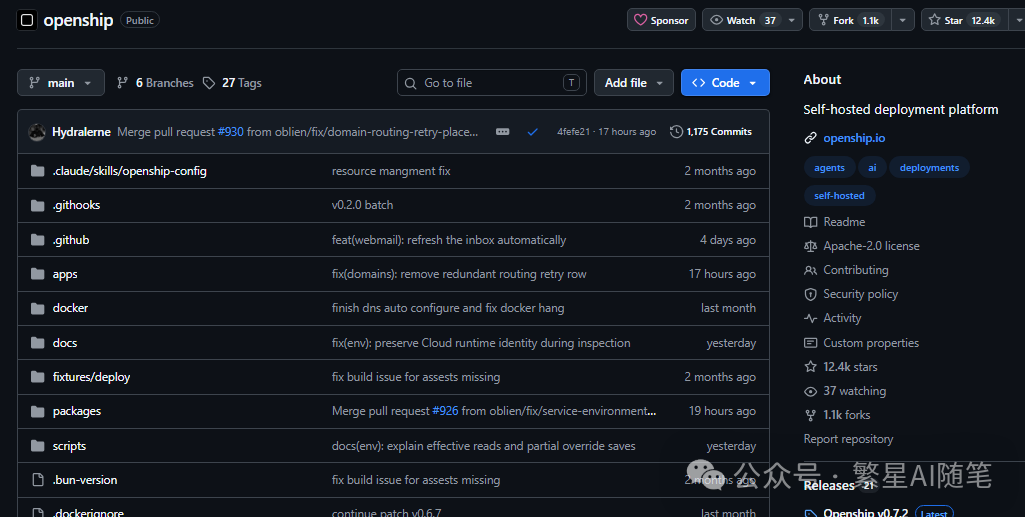Open the main branch selector dropdown
Screen dimensions: 1025x517
pos(61,83)
